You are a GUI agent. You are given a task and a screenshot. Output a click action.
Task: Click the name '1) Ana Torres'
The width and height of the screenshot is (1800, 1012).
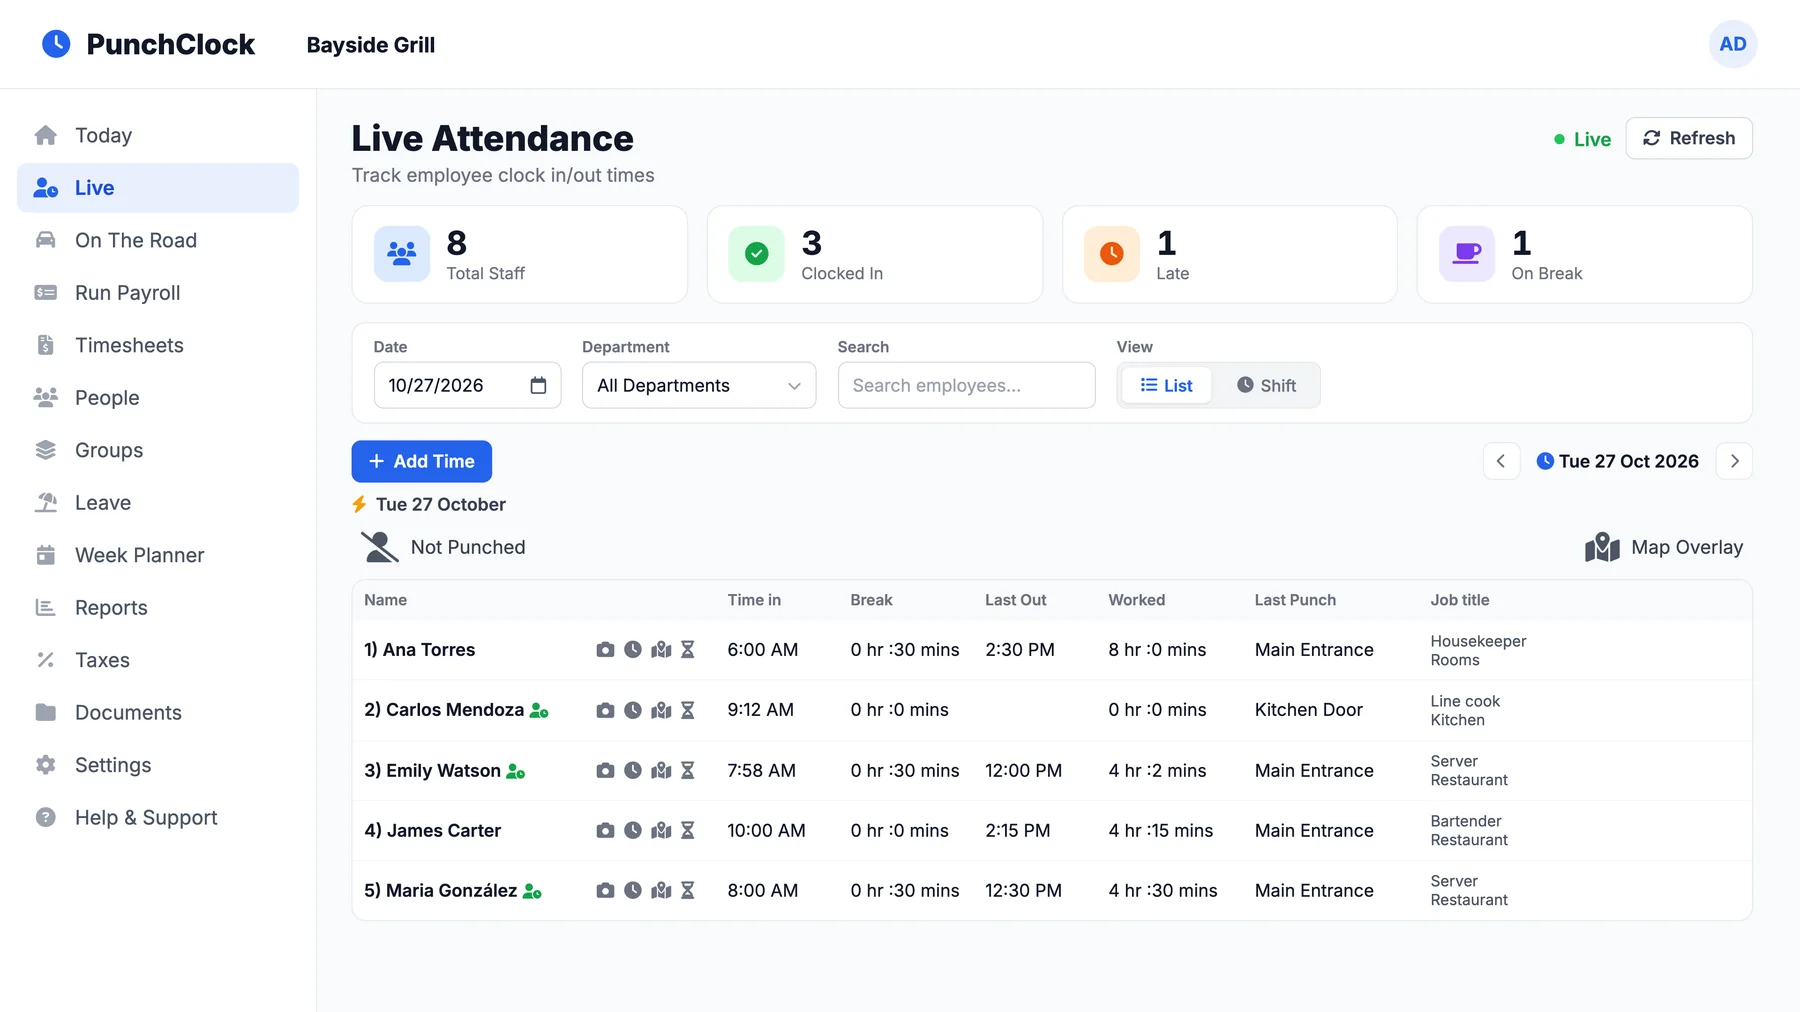coord(420,650)
